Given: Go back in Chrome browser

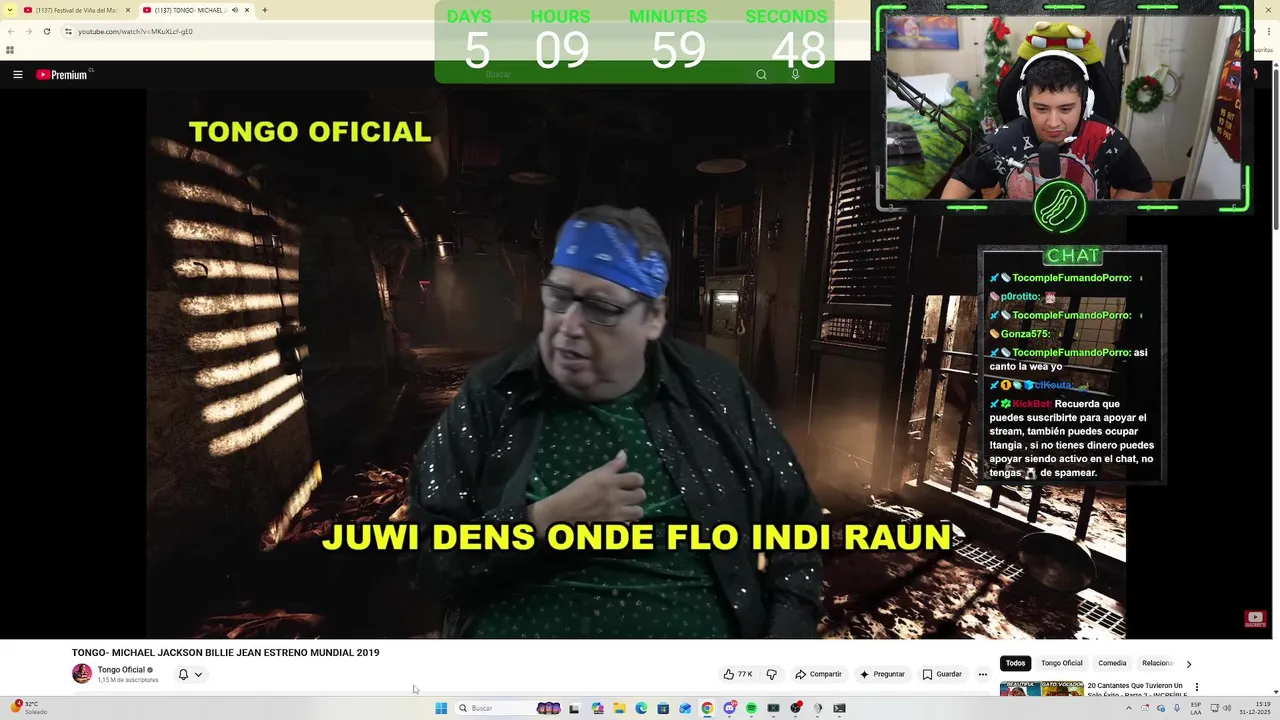Looking at the screenshot, I should (x=11, y=31).
